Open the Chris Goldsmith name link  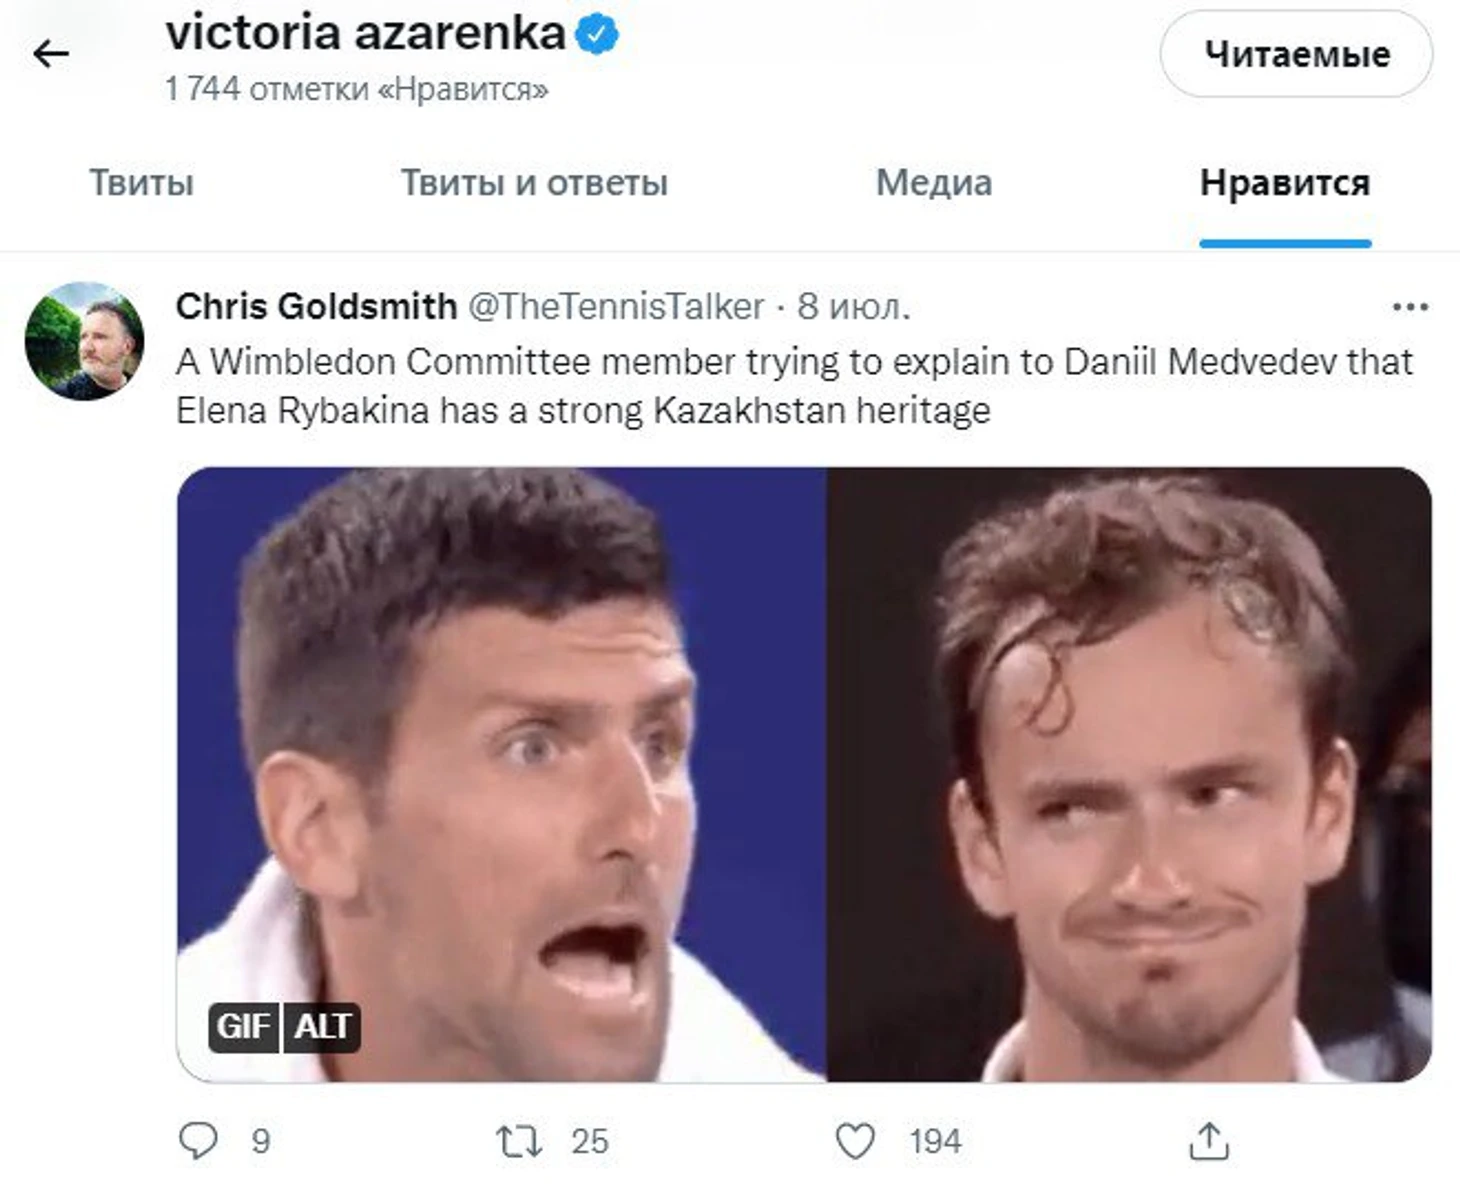[x=316, y=306]
